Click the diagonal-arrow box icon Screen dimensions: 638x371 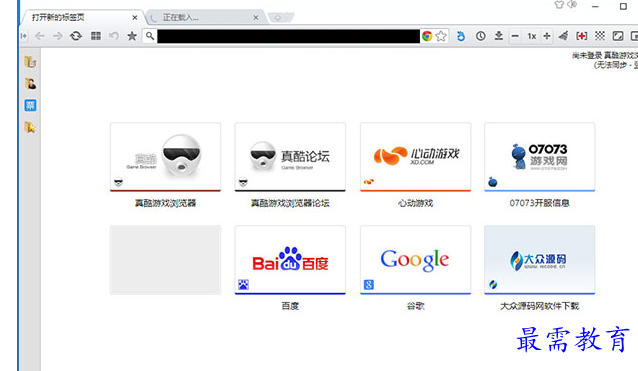618,36
